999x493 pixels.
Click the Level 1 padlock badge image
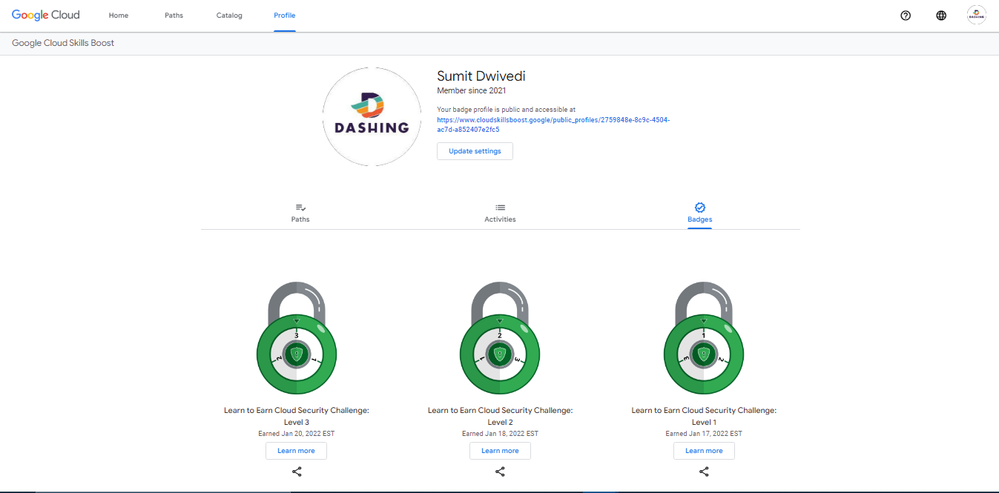(x=704, y=338)
